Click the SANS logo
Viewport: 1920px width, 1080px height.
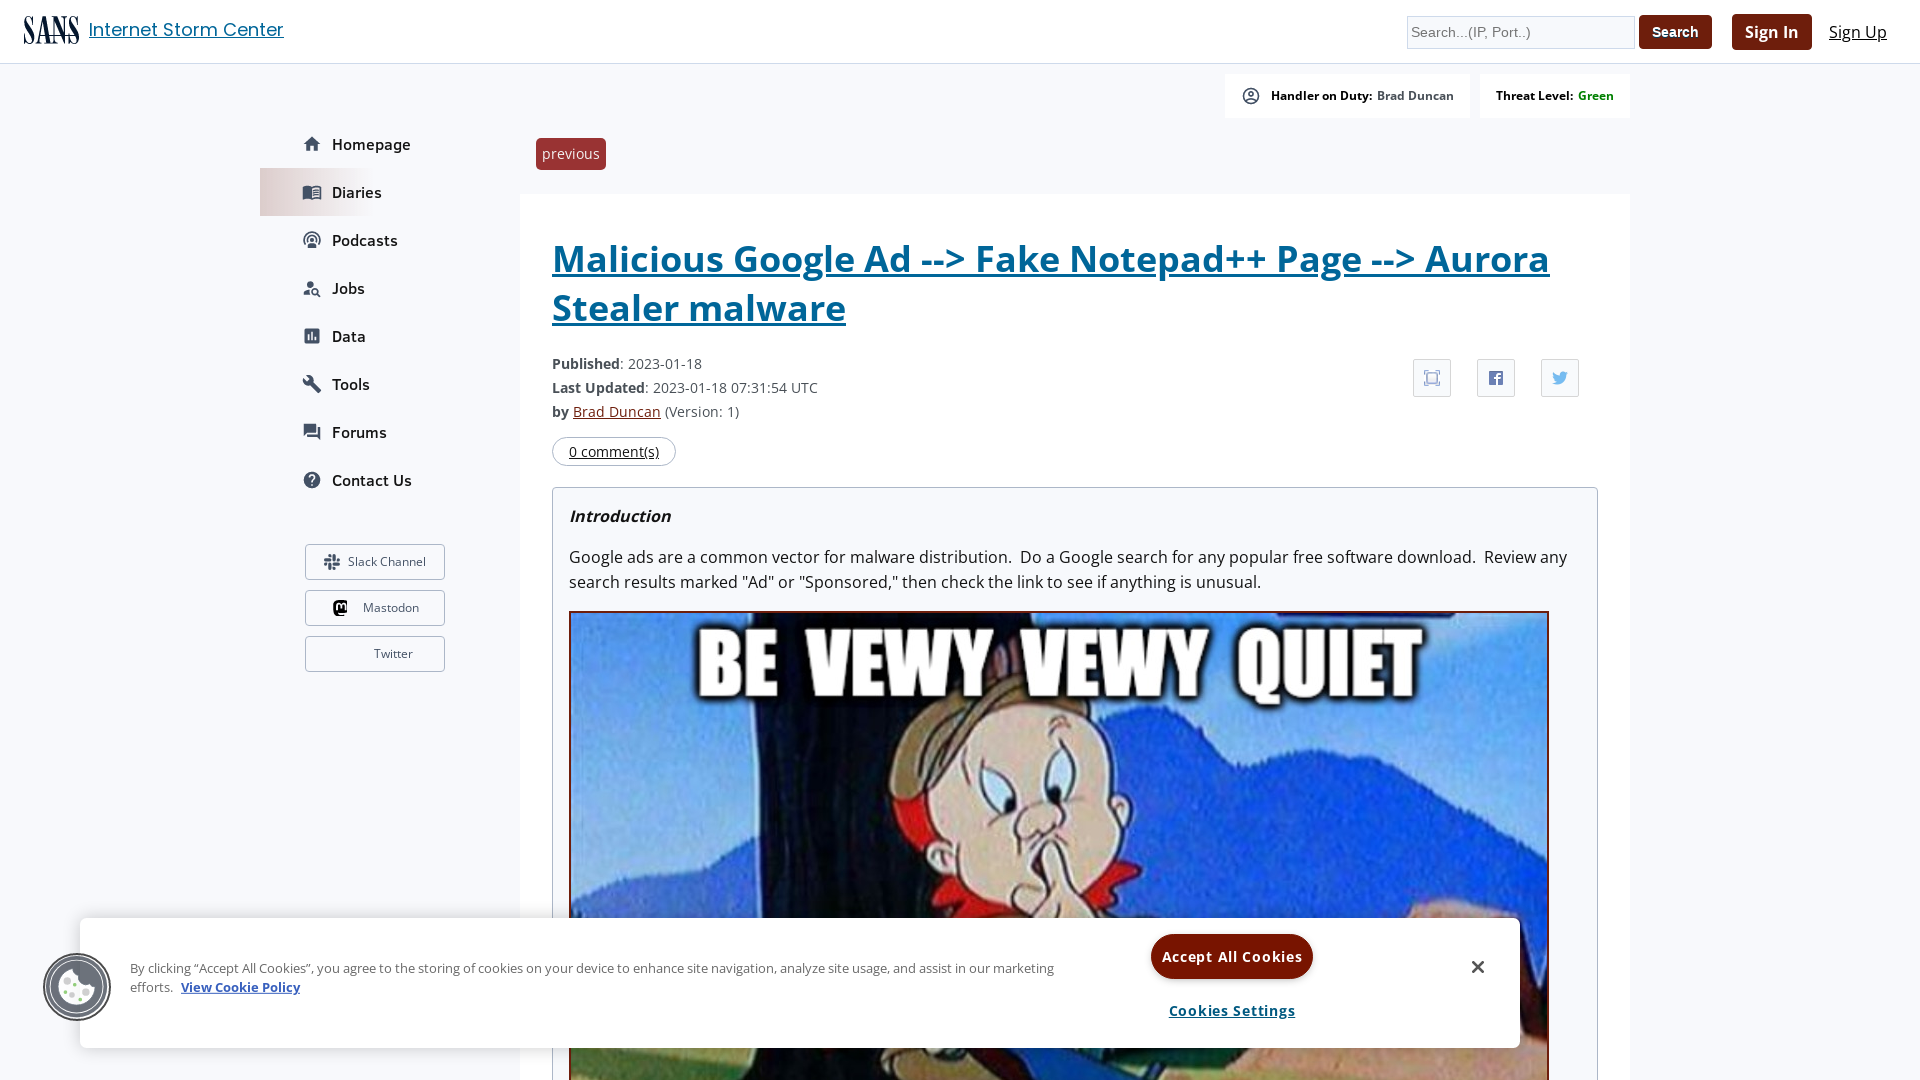click(x=51, y=31)
